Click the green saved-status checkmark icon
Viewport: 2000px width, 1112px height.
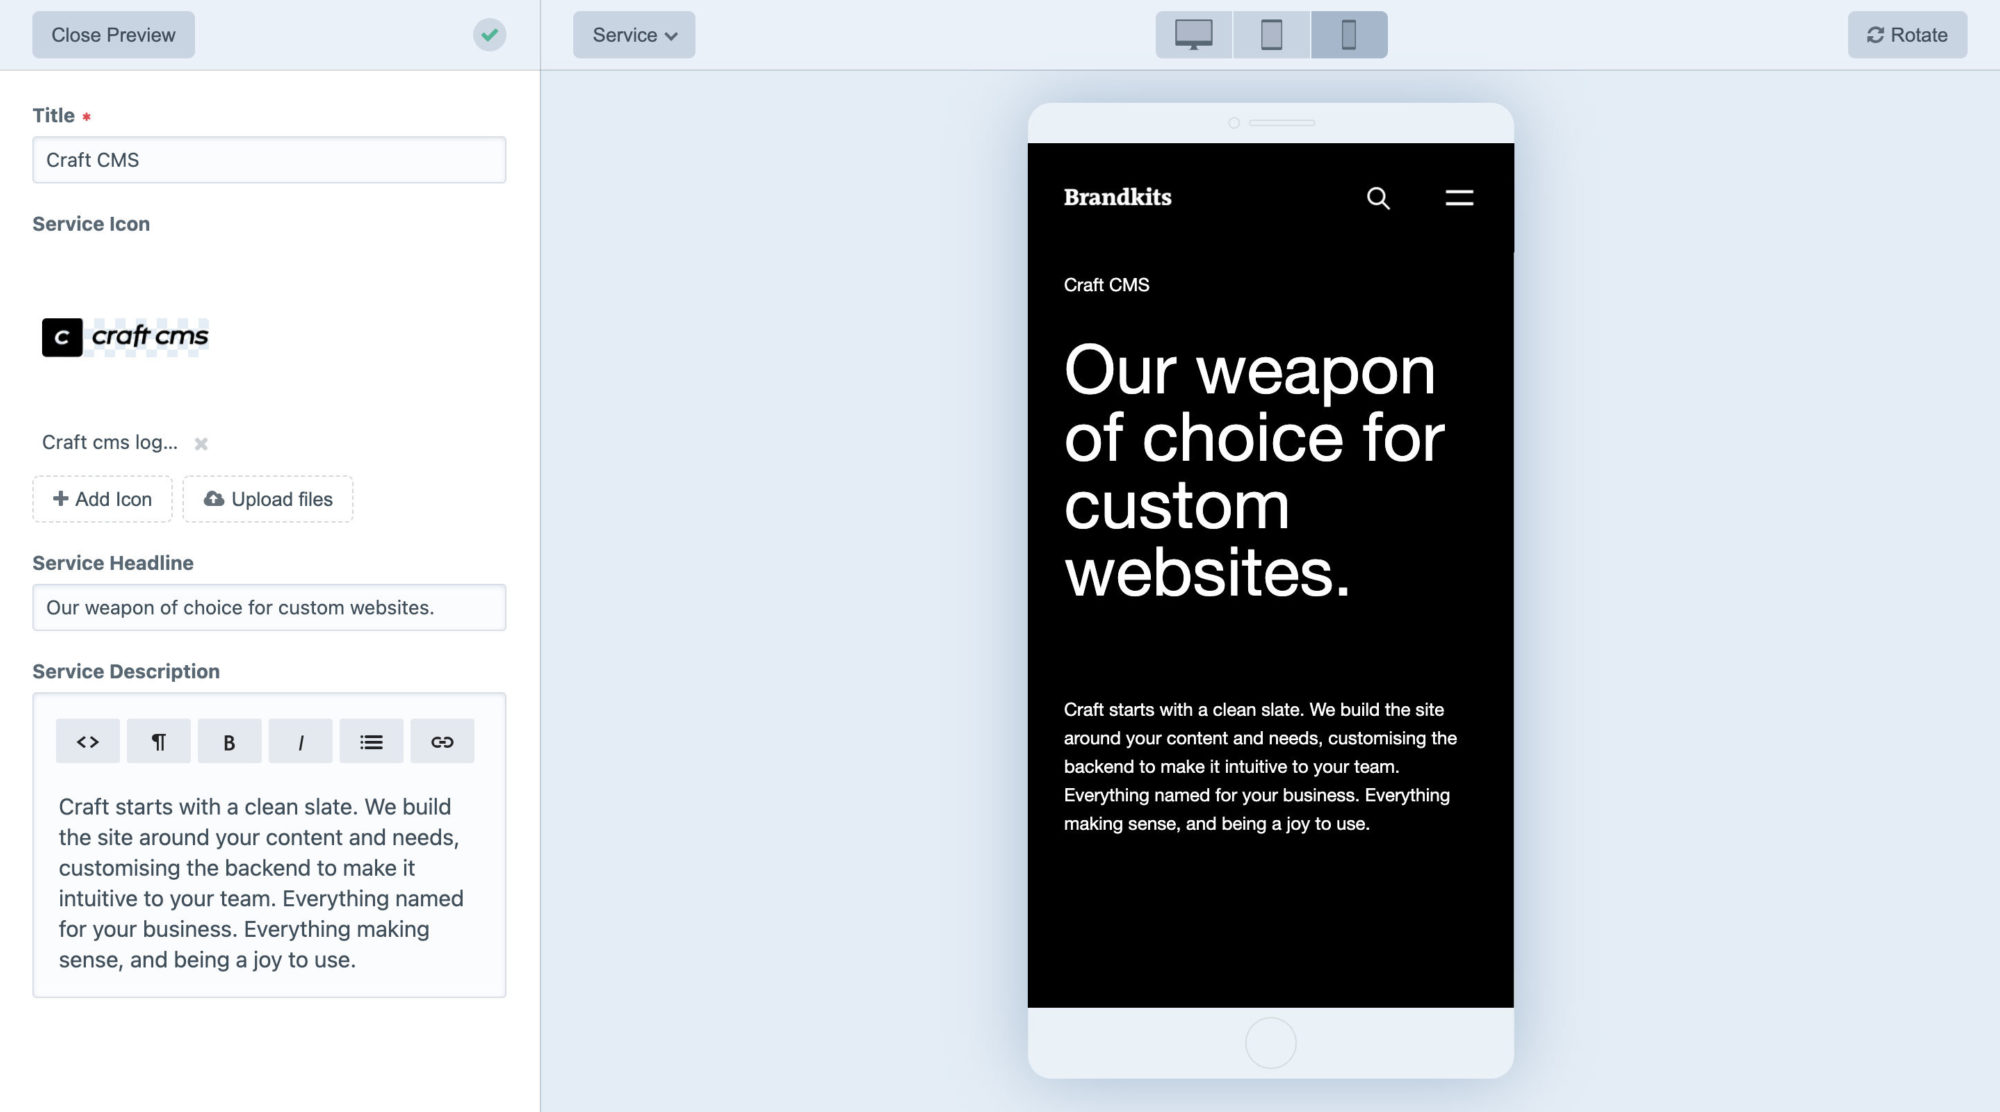tap(489, 35)
